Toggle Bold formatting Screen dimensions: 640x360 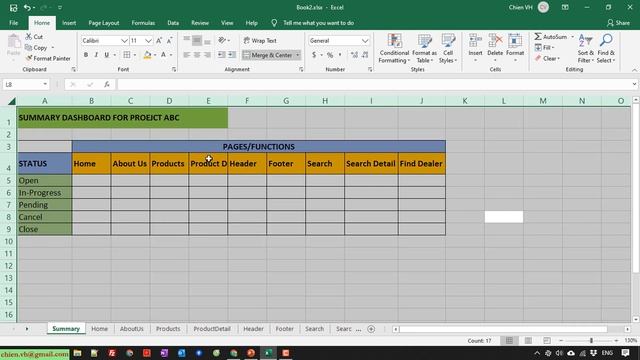click(x=86, y=55)
